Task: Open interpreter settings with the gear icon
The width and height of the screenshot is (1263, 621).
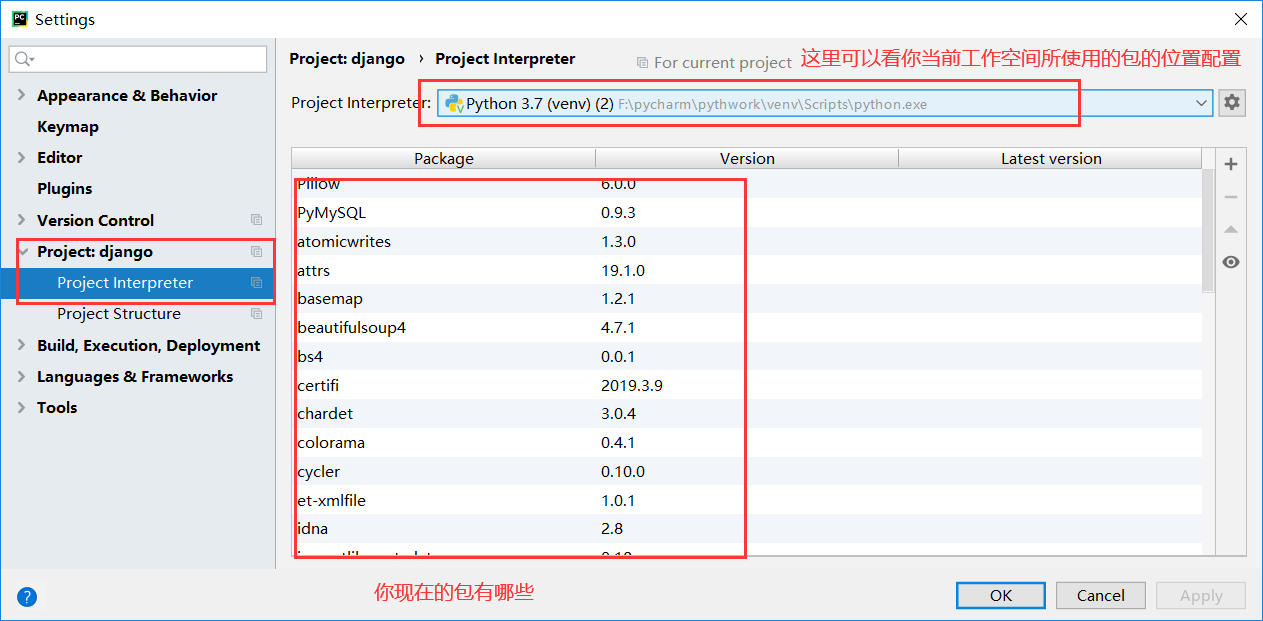Action: click(x=1231, y=102)
